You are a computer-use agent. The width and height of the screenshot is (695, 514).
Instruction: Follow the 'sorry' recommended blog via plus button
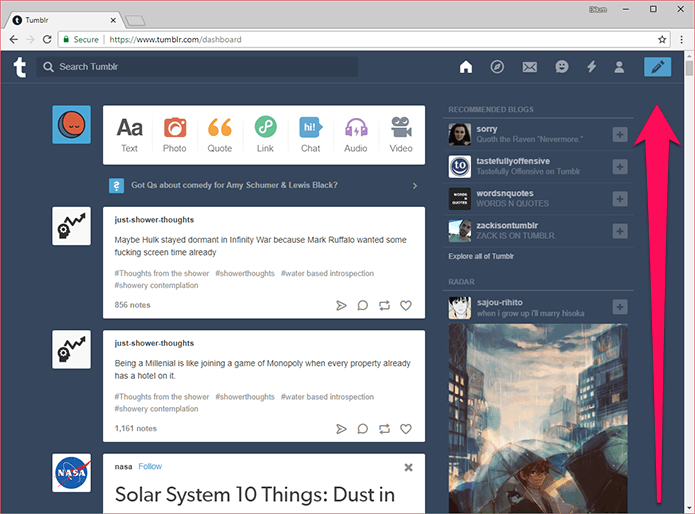coord(620,134)
